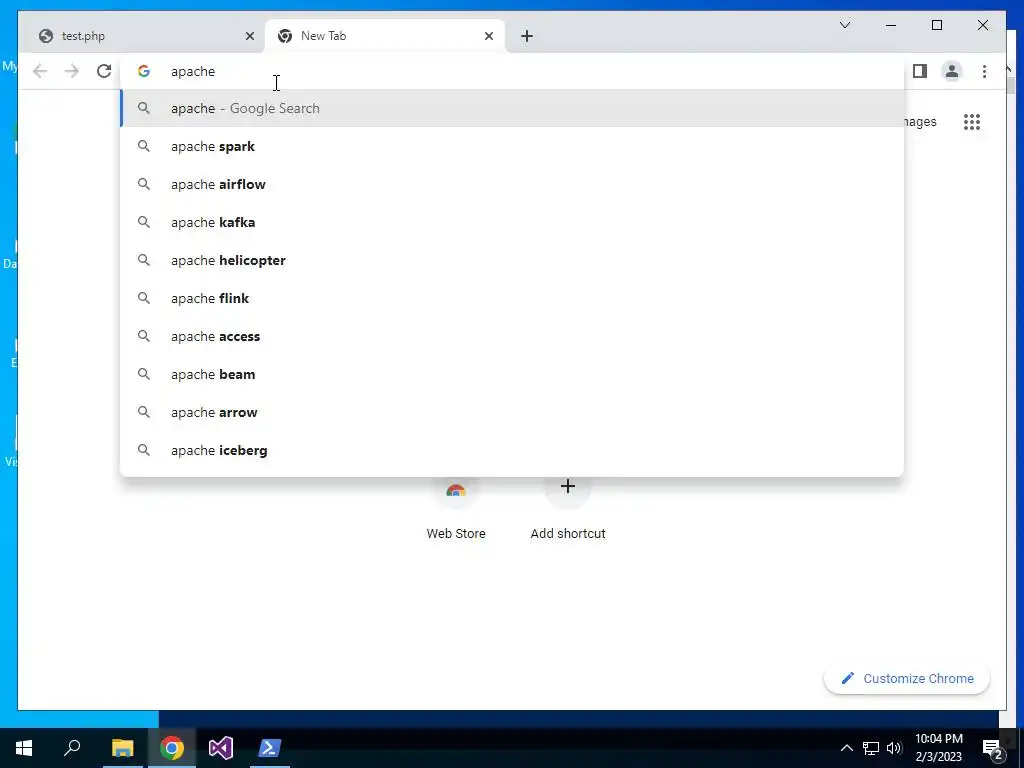Choose the apache spark suggestion

click(x=512, y=146)
